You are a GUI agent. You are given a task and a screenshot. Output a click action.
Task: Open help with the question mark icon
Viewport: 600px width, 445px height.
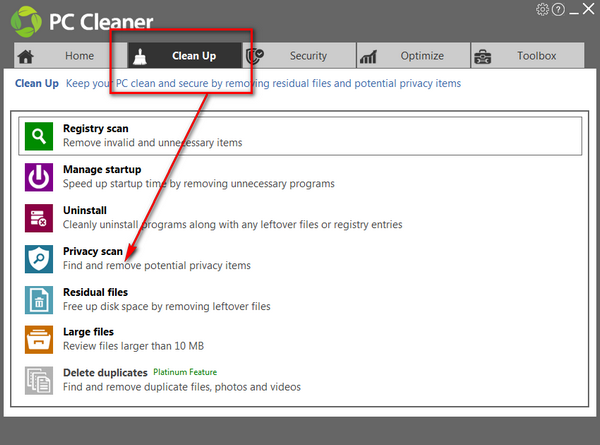(x=558, y=10)
